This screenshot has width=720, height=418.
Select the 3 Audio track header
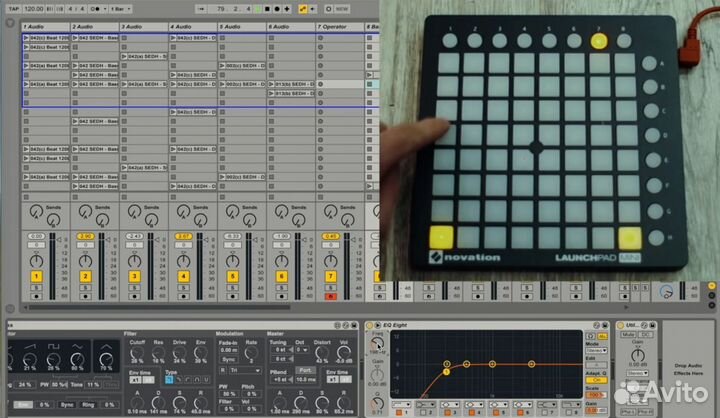click(x=144, y=27)
